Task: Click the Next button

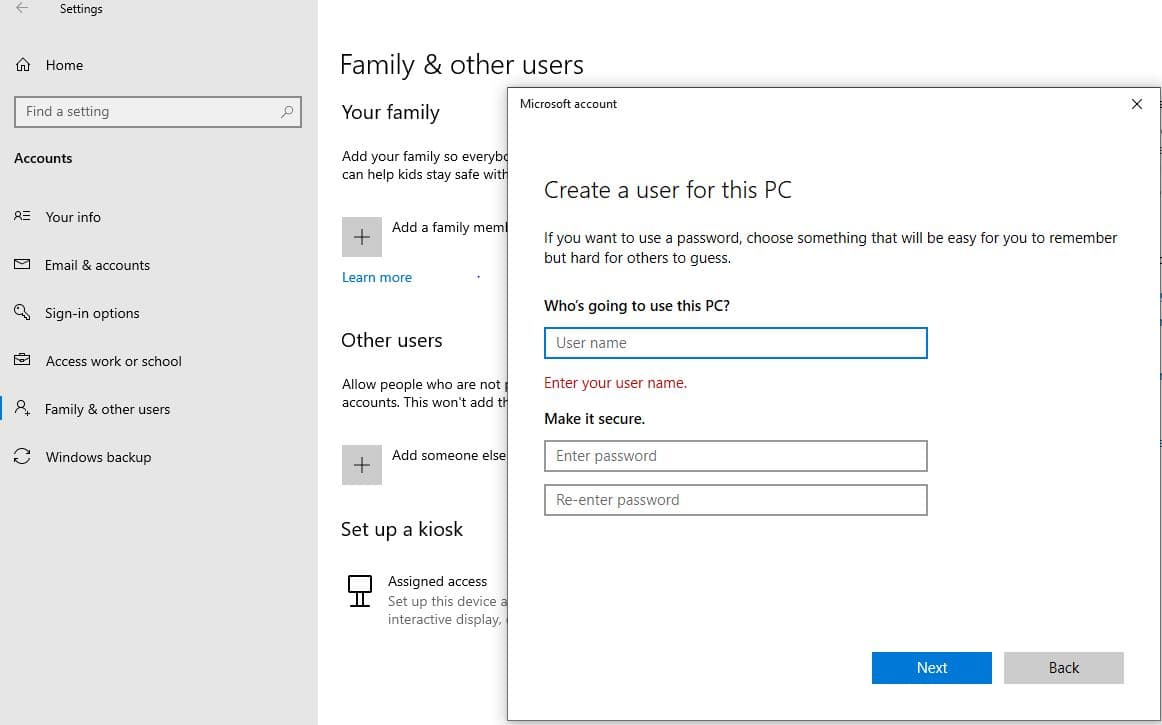Action: (932, 668)
